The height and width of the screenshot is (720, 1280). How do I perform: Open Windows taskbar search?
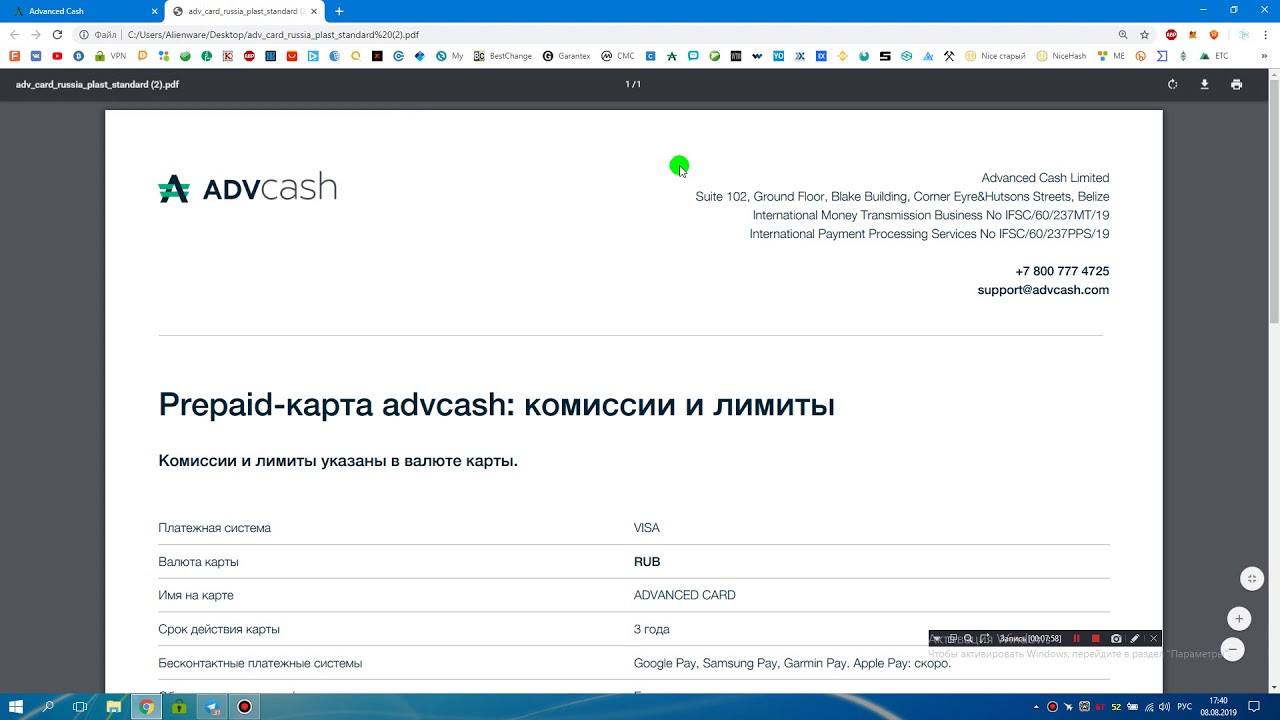[48, 707]
